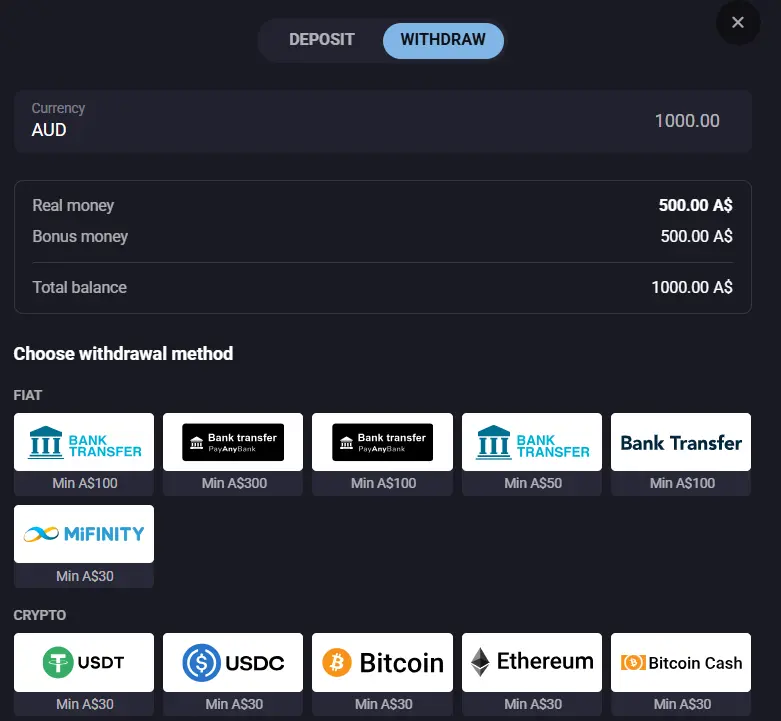Click the Real money 500.00 A$ value
The height and width of the screenshot is (721, 781).
[695, 205]
